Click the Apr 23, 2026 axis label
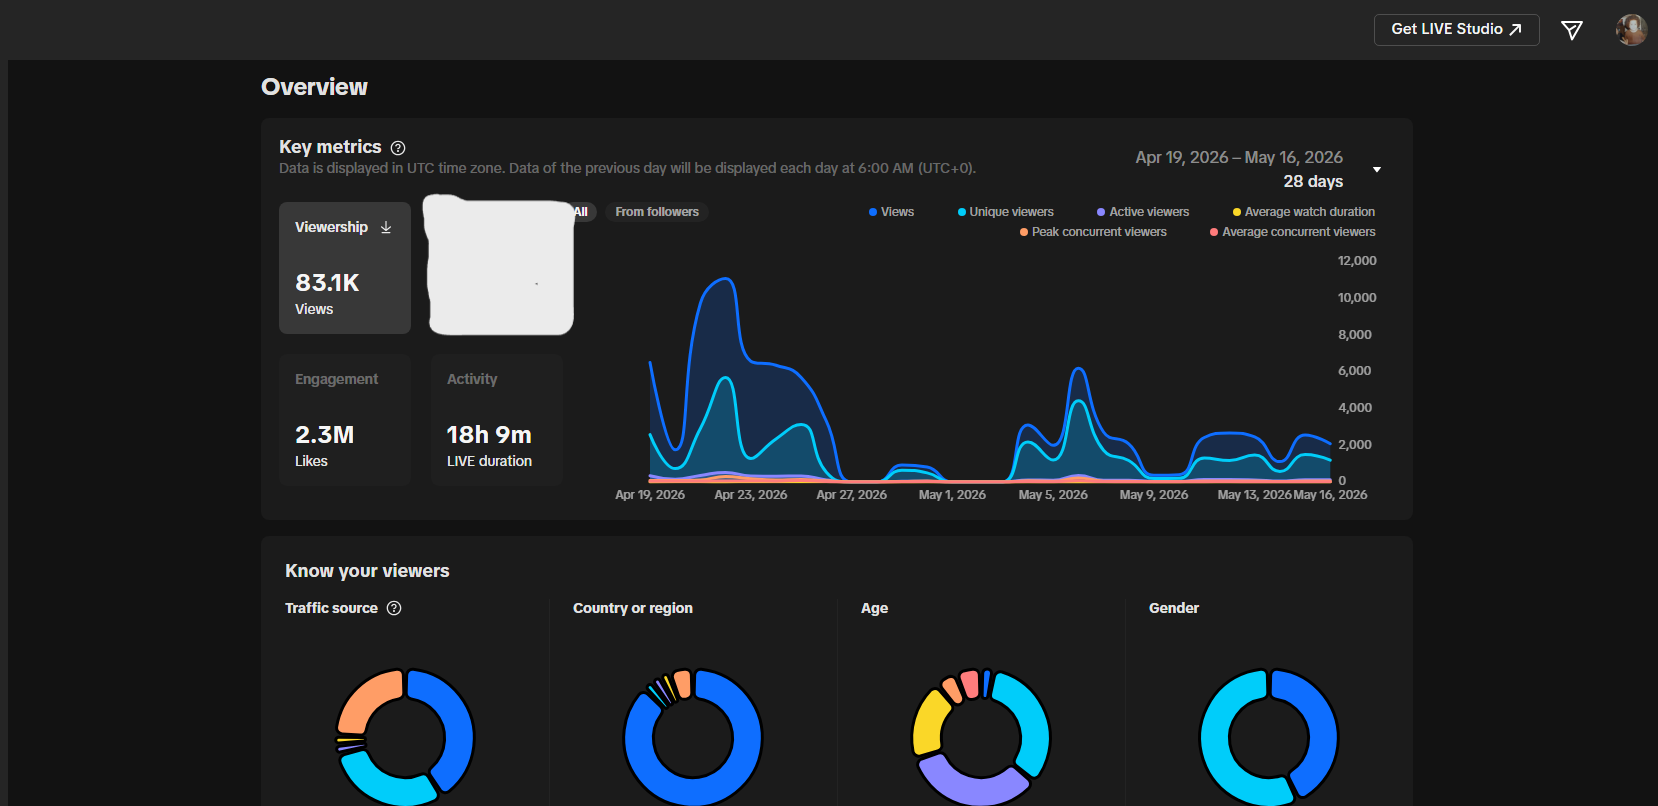 coord(751,495)
